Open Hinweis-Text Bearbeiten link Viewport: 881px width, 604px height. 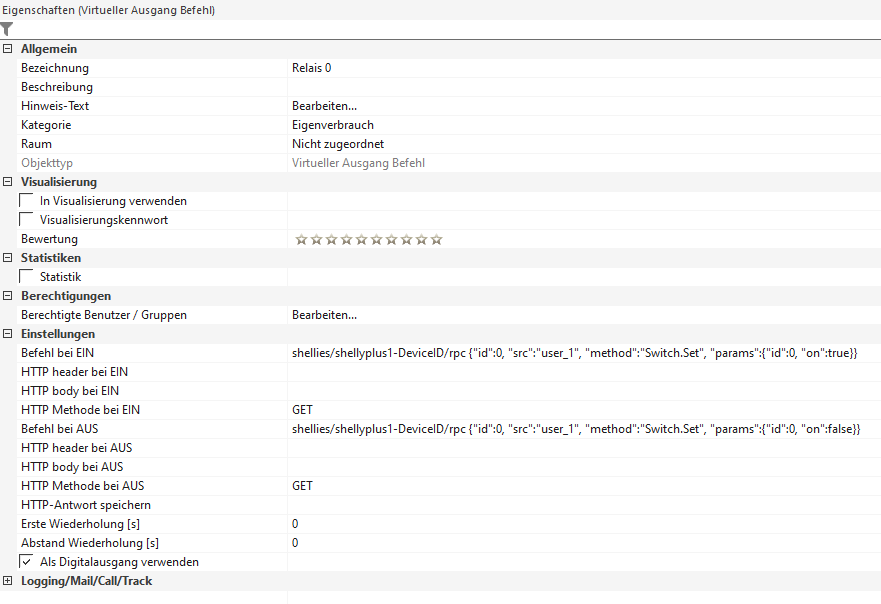click(324, 106)
